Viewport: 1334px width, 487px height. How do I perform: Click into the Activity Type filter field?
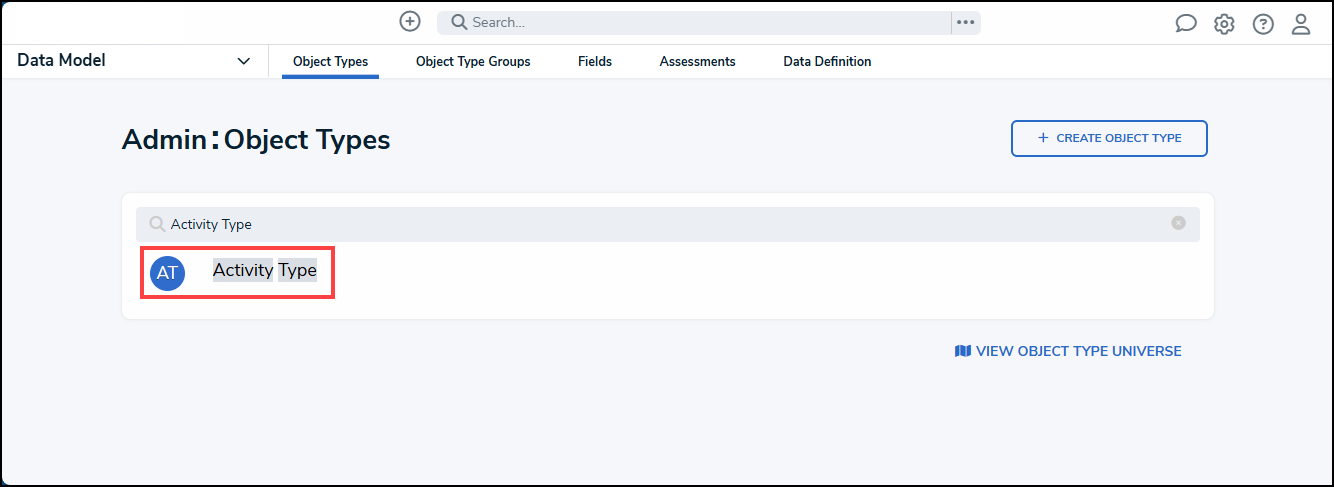(660, 224)
